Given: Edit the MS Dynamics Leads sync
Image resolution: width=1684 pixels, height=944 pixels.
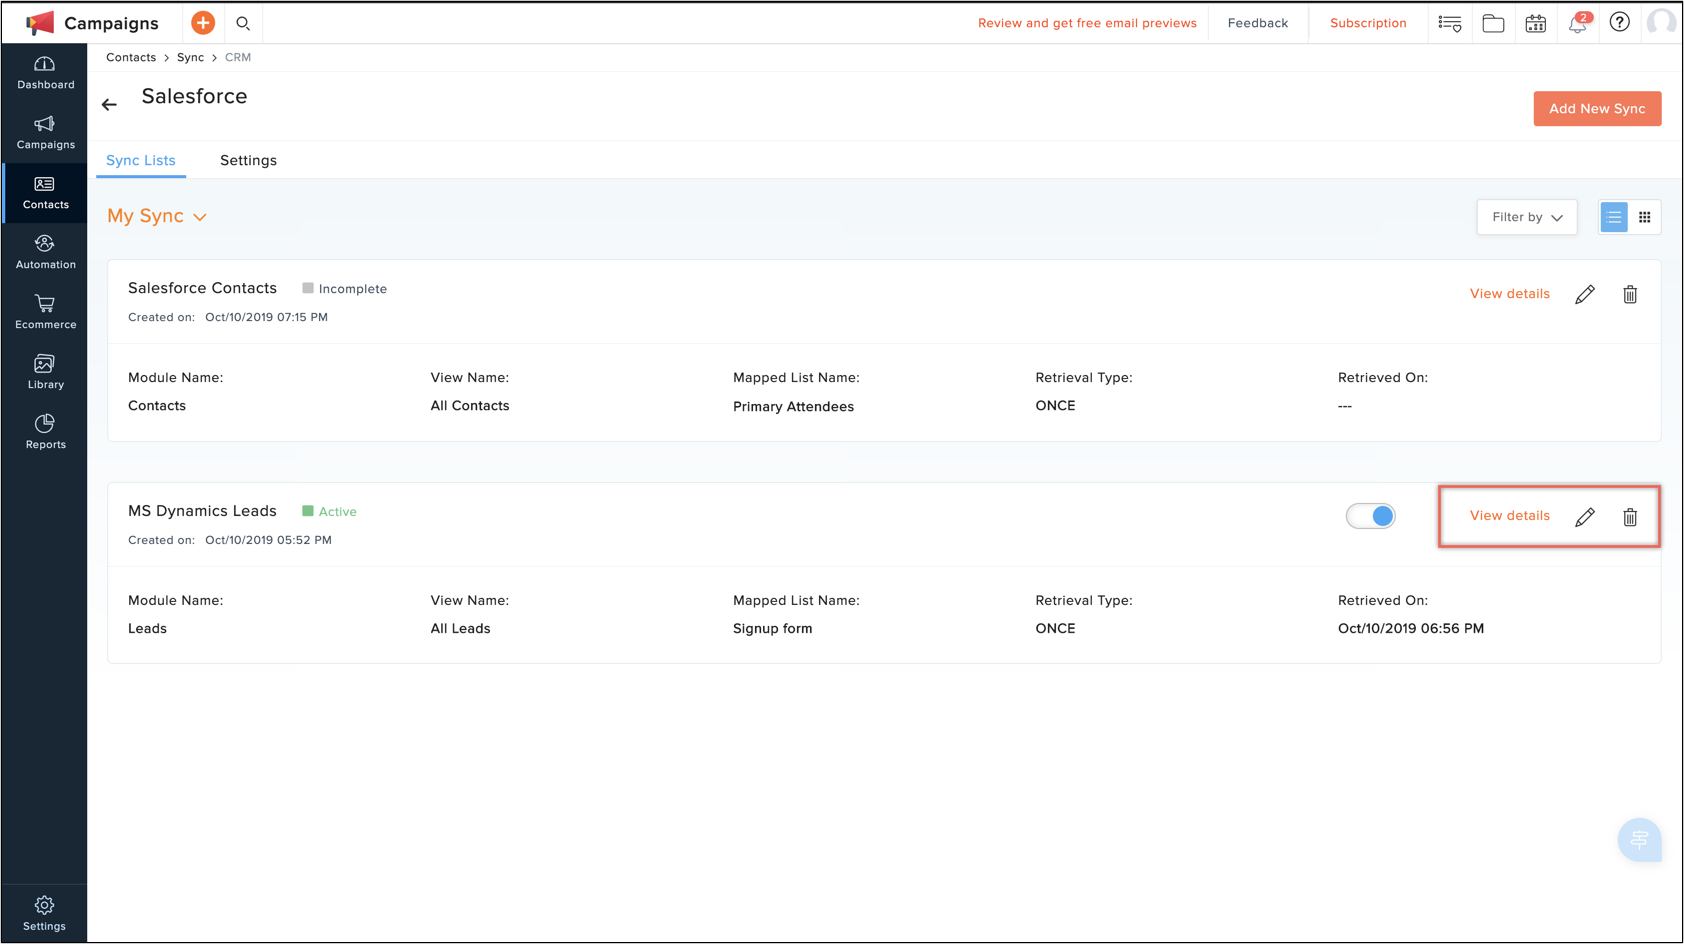Looking at the screenshot, I should (1585, 517).
